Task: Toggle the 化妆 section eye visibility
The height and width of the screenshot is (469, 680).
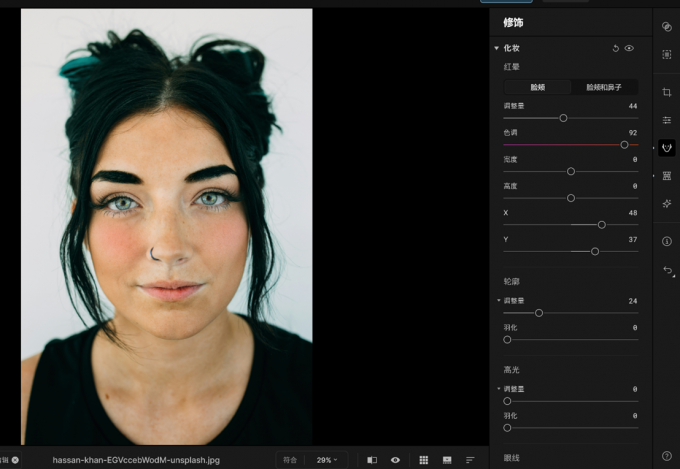Action: [x=629, y=48]
